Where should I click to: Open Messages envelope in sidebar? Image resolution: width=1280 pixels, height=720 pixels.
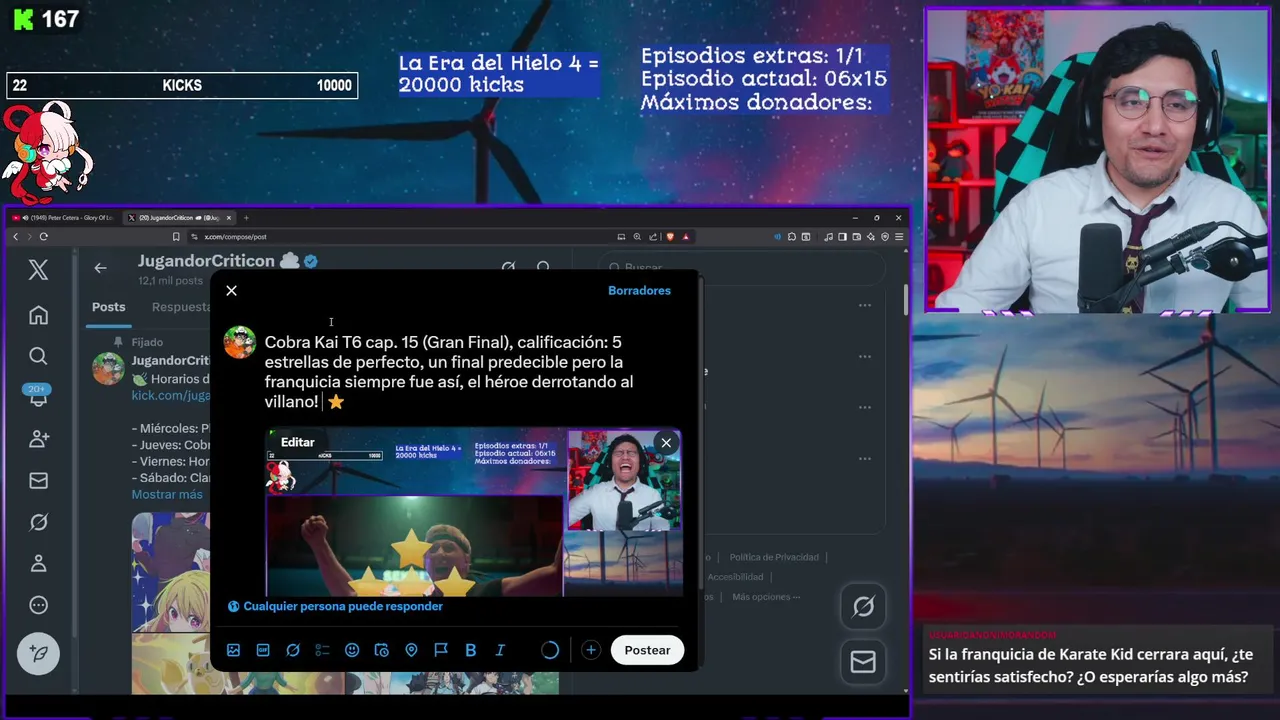[x=38, y=481]
